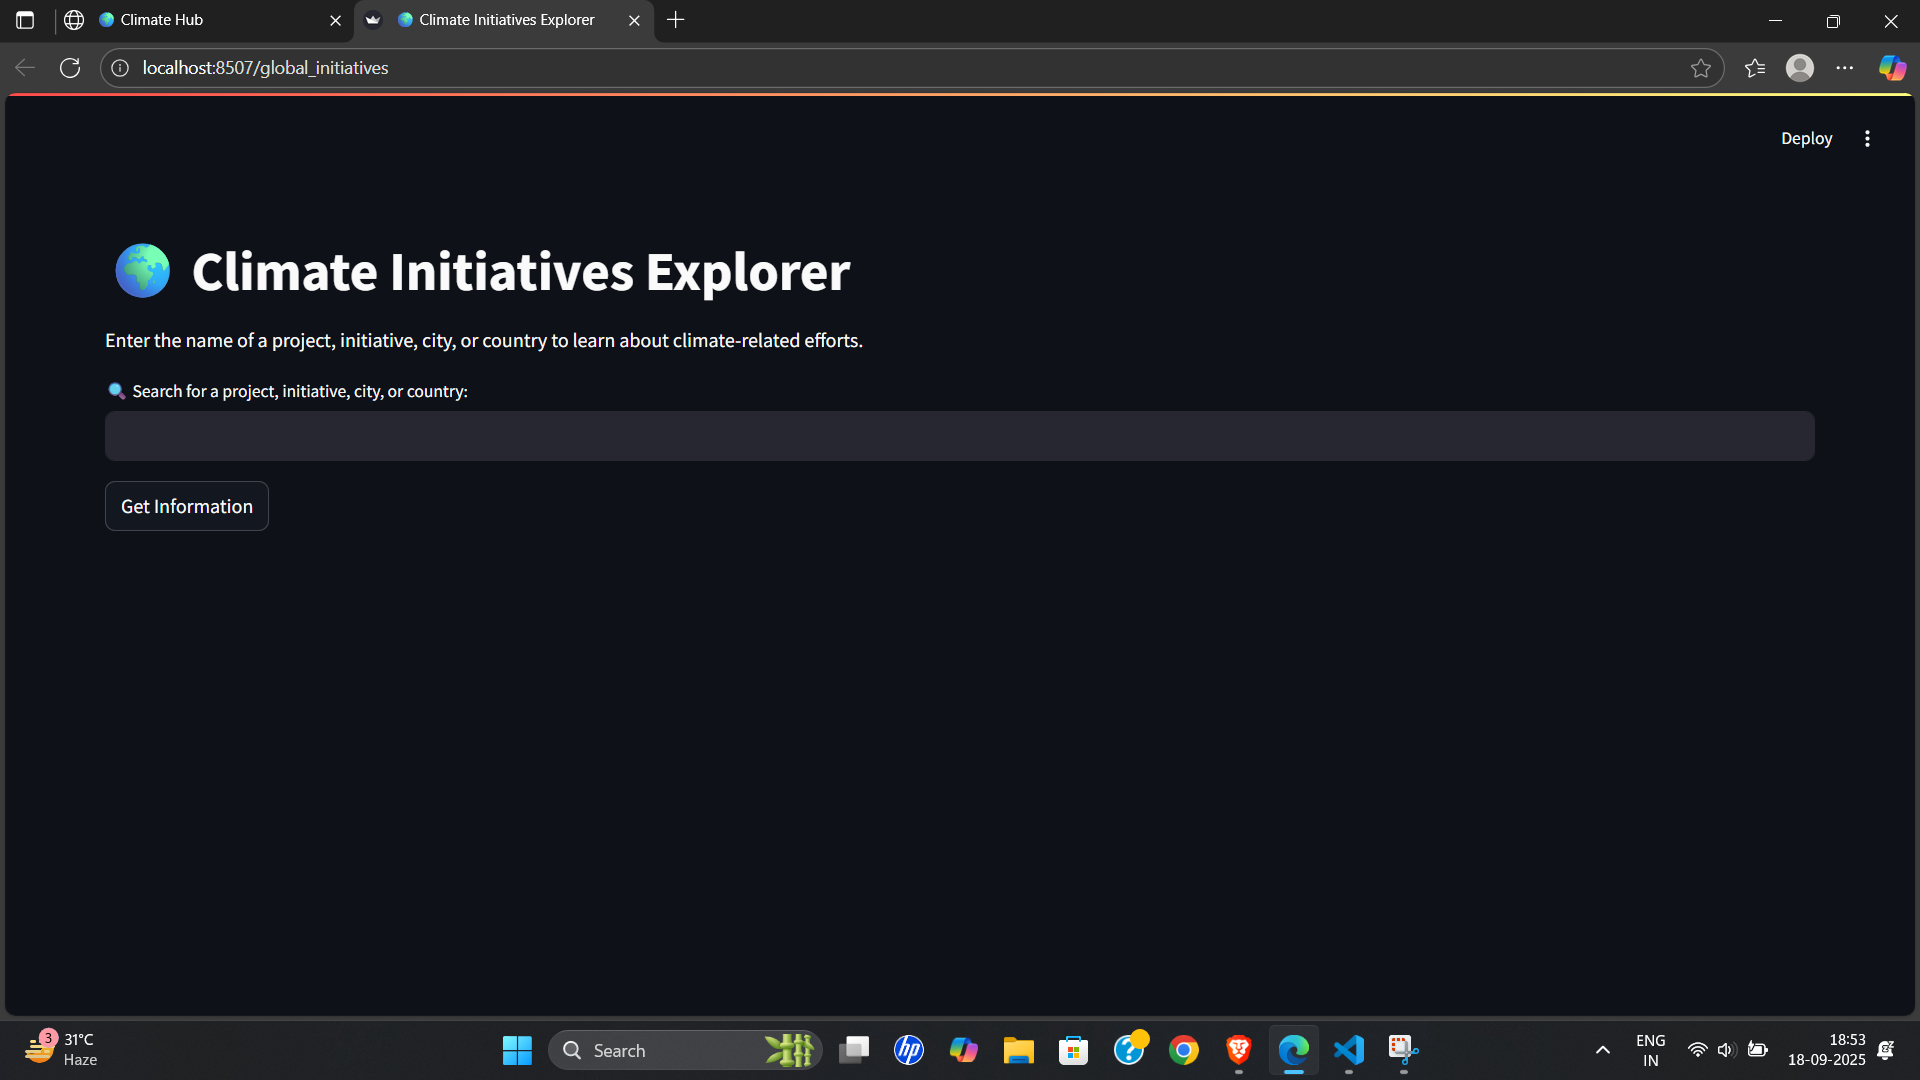Open the browser profile avatar
Viewport: 1920px width, 1080px height.
click(1800, 68)
